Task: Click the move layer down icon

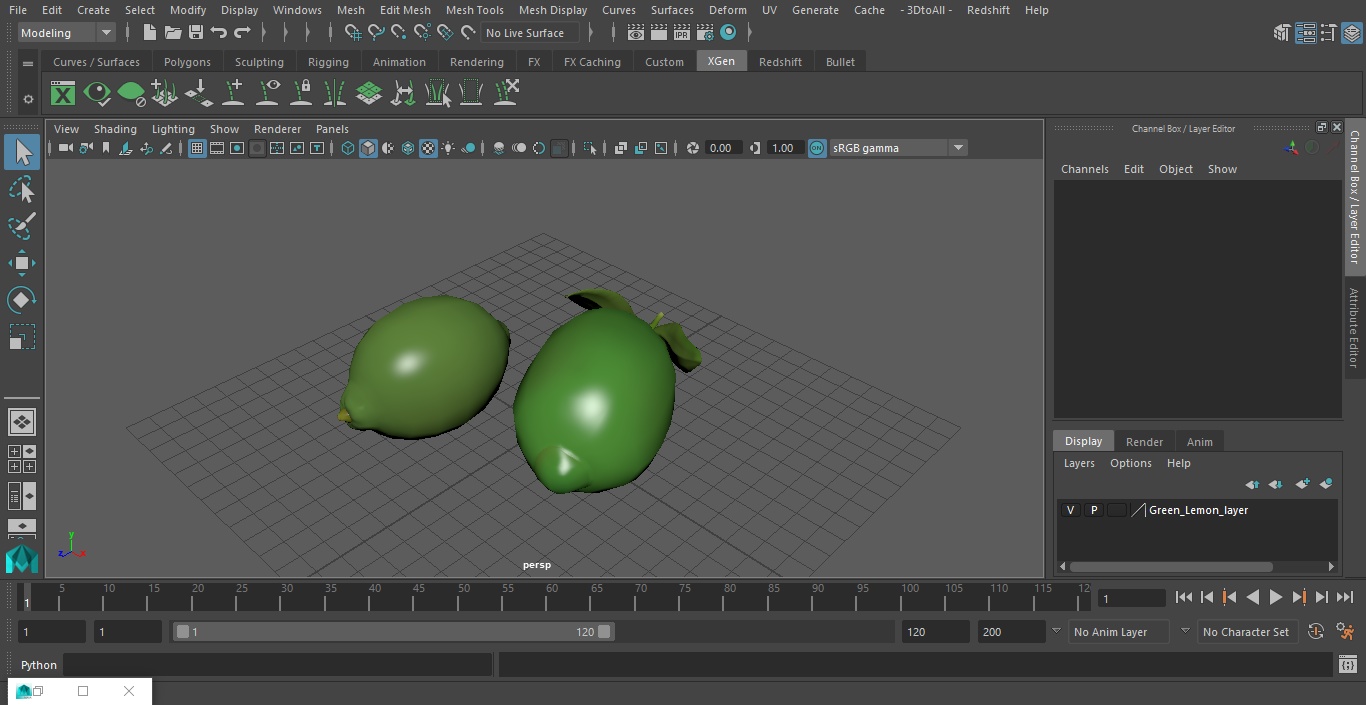Action: (x=1276, y=484)
